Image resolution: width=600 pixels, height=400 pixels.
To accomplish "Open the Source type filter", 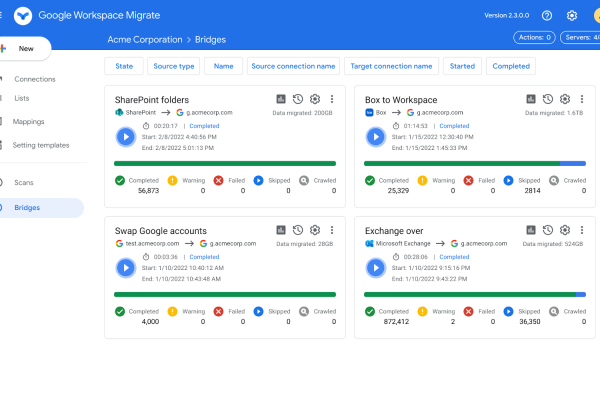I will [x=174, y=66].
